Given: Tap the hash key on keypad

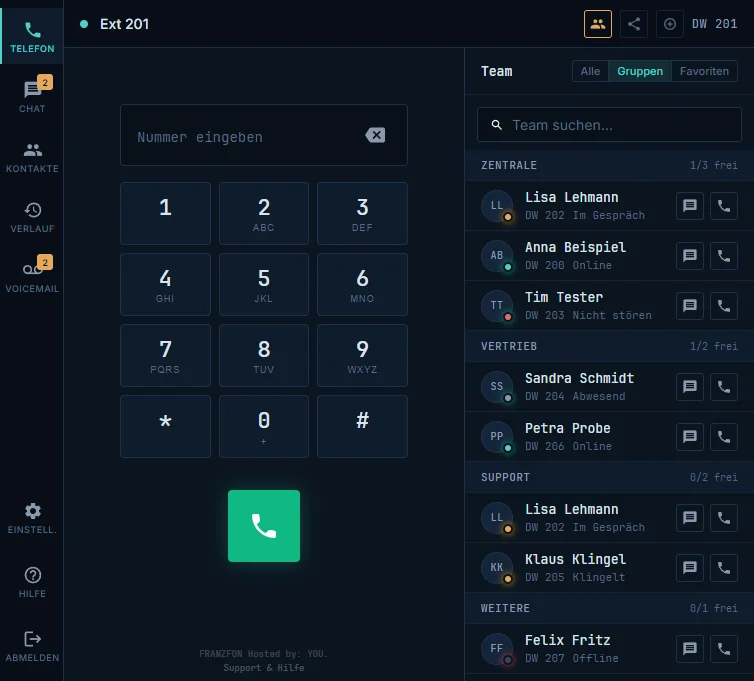Looking at the screenshot, I should pos(363,427).
